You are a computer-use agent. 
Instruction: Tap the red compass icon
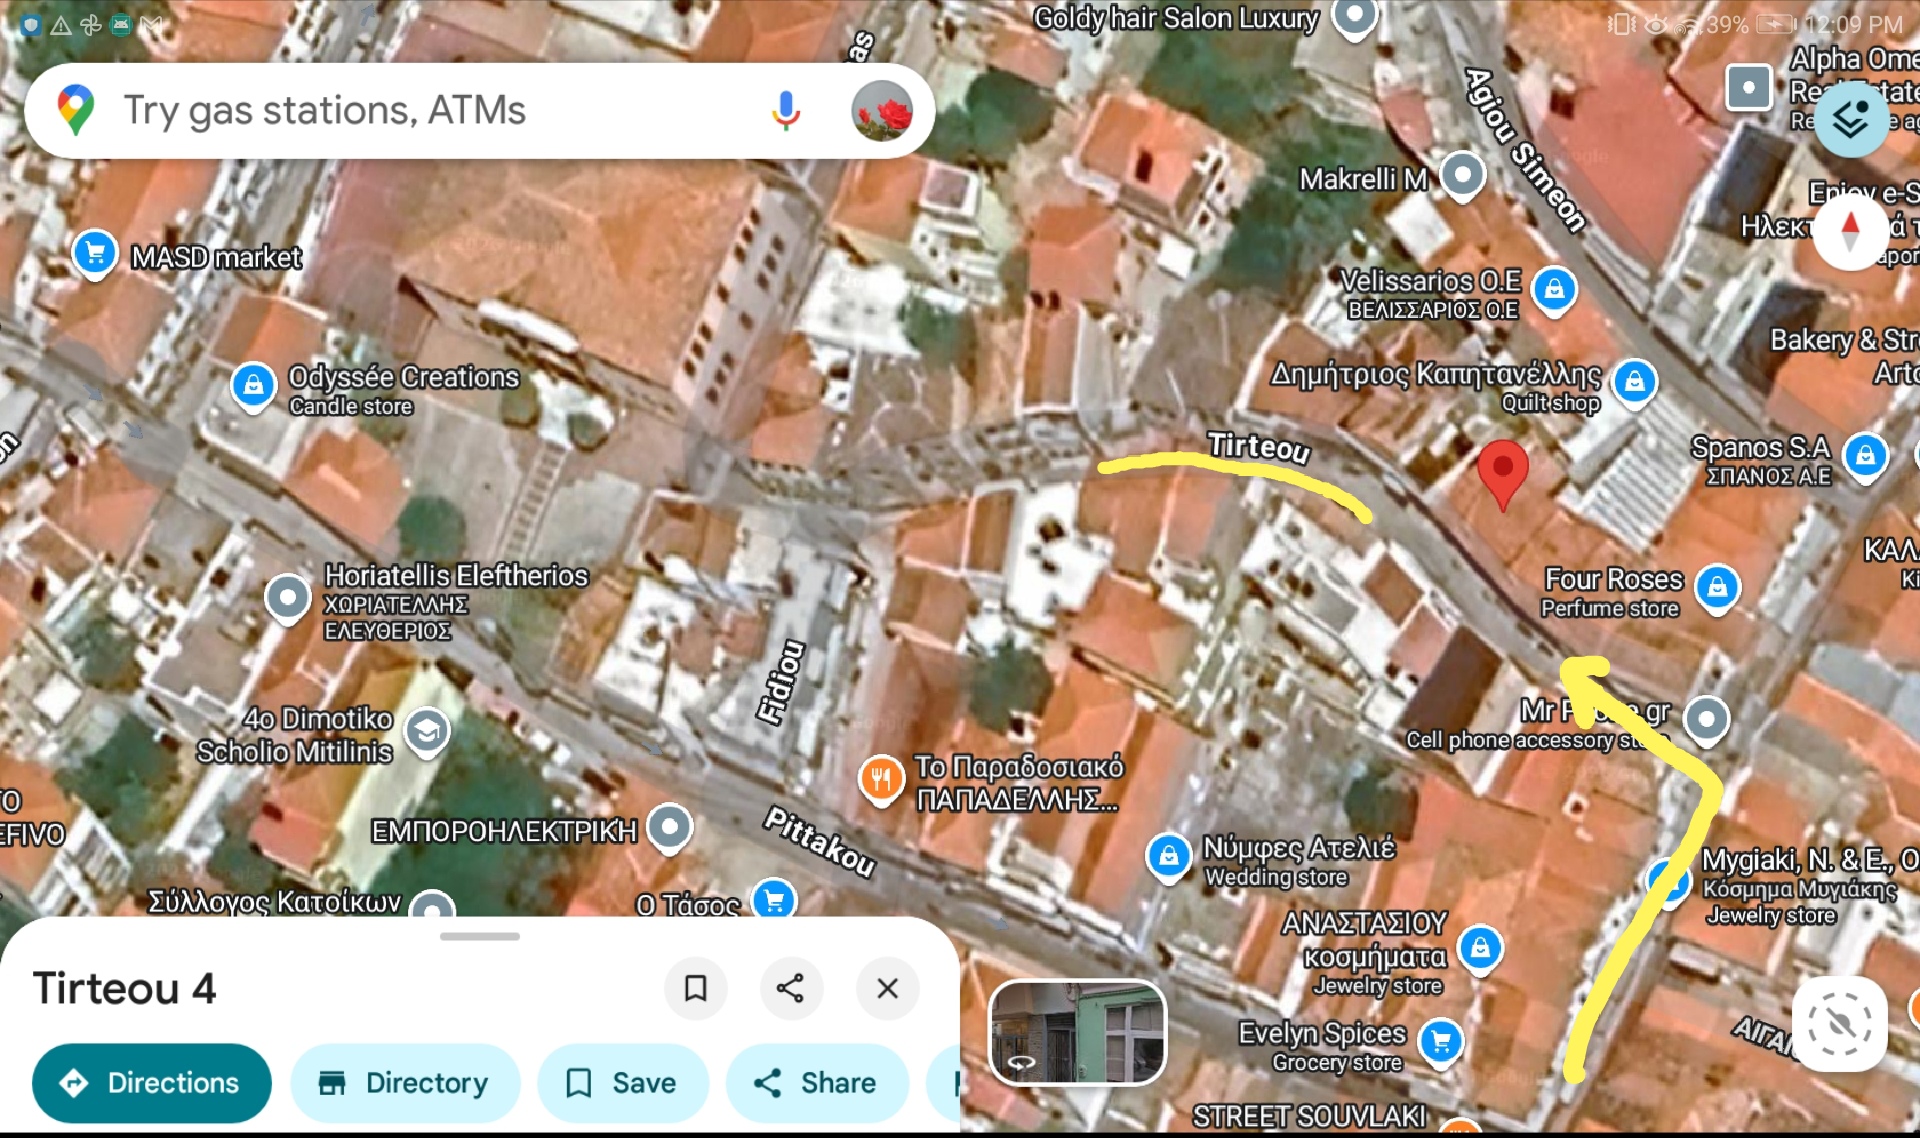1850,232
